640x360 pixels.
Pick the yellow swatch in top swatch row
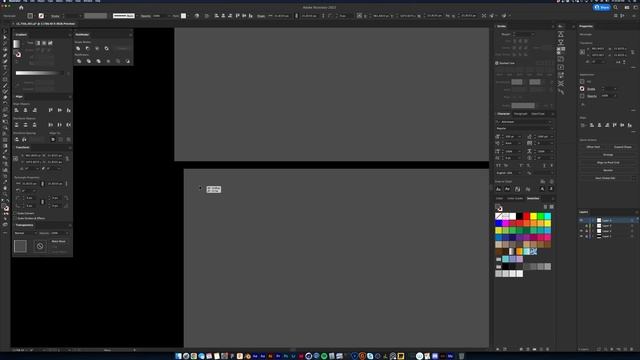click(533, 216)
